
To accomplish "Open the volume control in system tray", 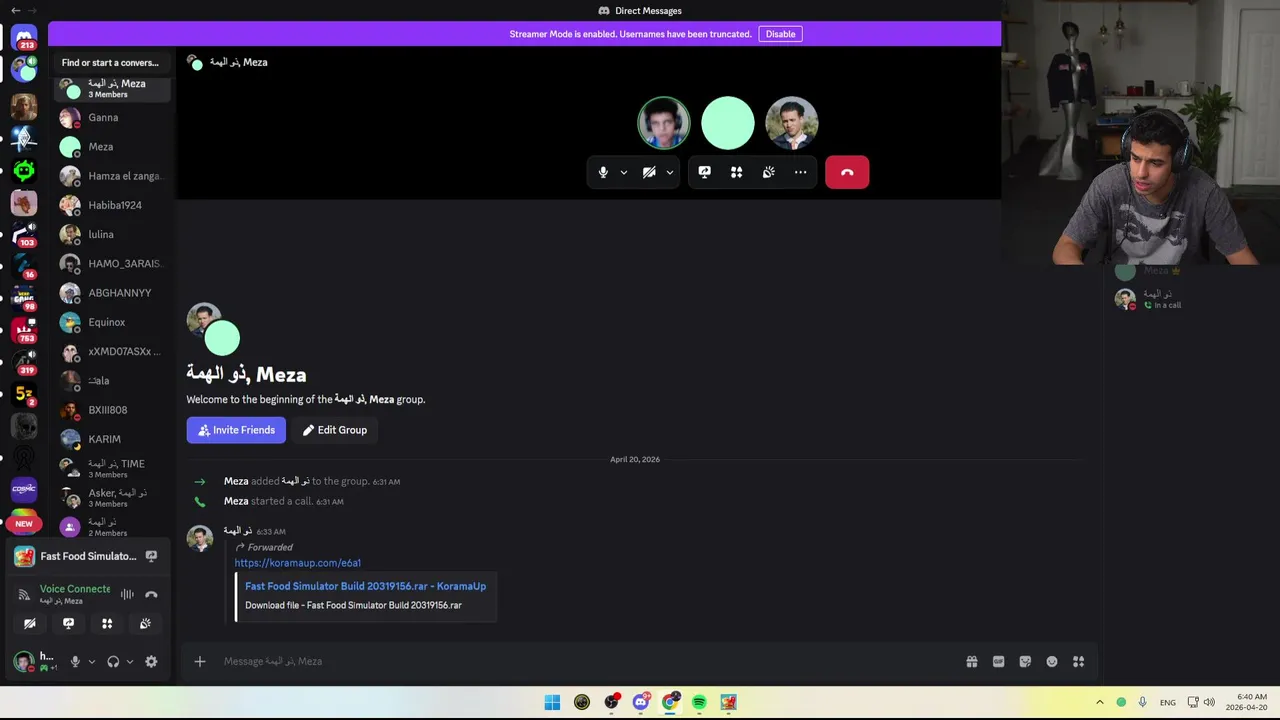I will tap(1209, 702).
